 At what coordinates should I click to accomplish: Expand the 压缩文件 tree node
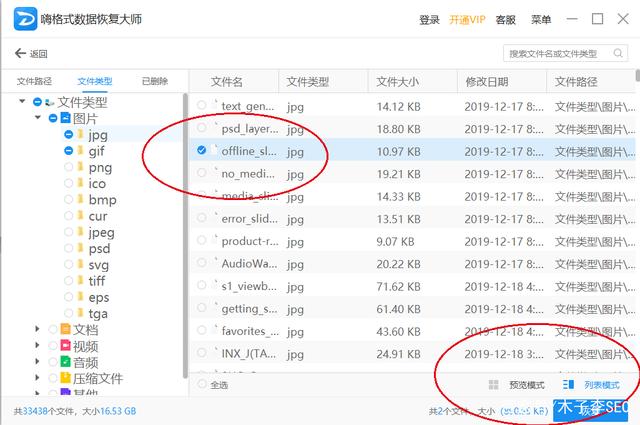tap(37, 378)
